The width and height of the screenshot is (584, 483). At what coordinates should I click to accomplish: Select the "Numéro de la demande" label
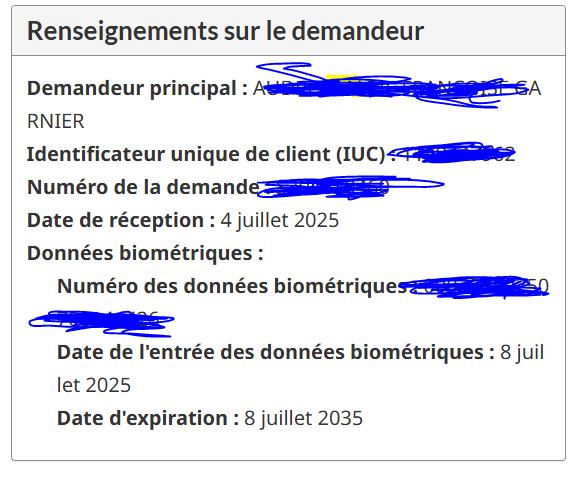click(x=143, y=187)
